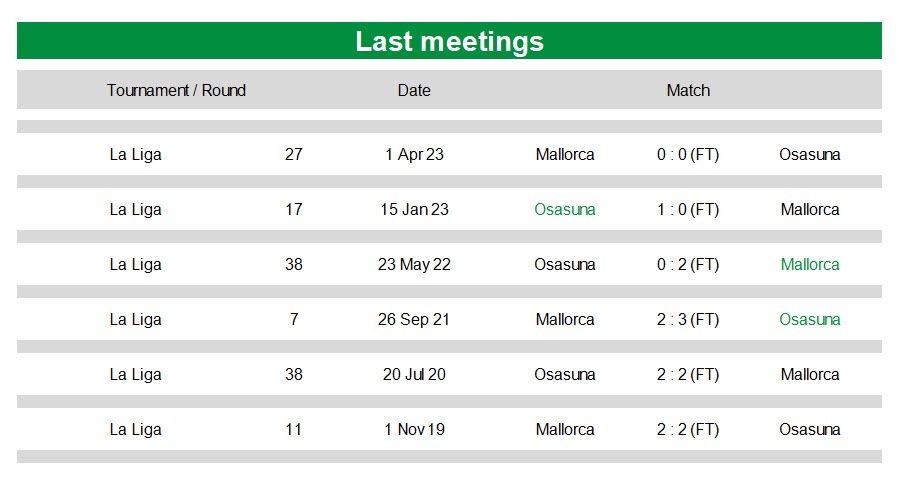The height and width of the screenshot is (485, 899).
Task: Click Mallorca home team in 1 Apr 23 row
Action: [x=565, y=154]
